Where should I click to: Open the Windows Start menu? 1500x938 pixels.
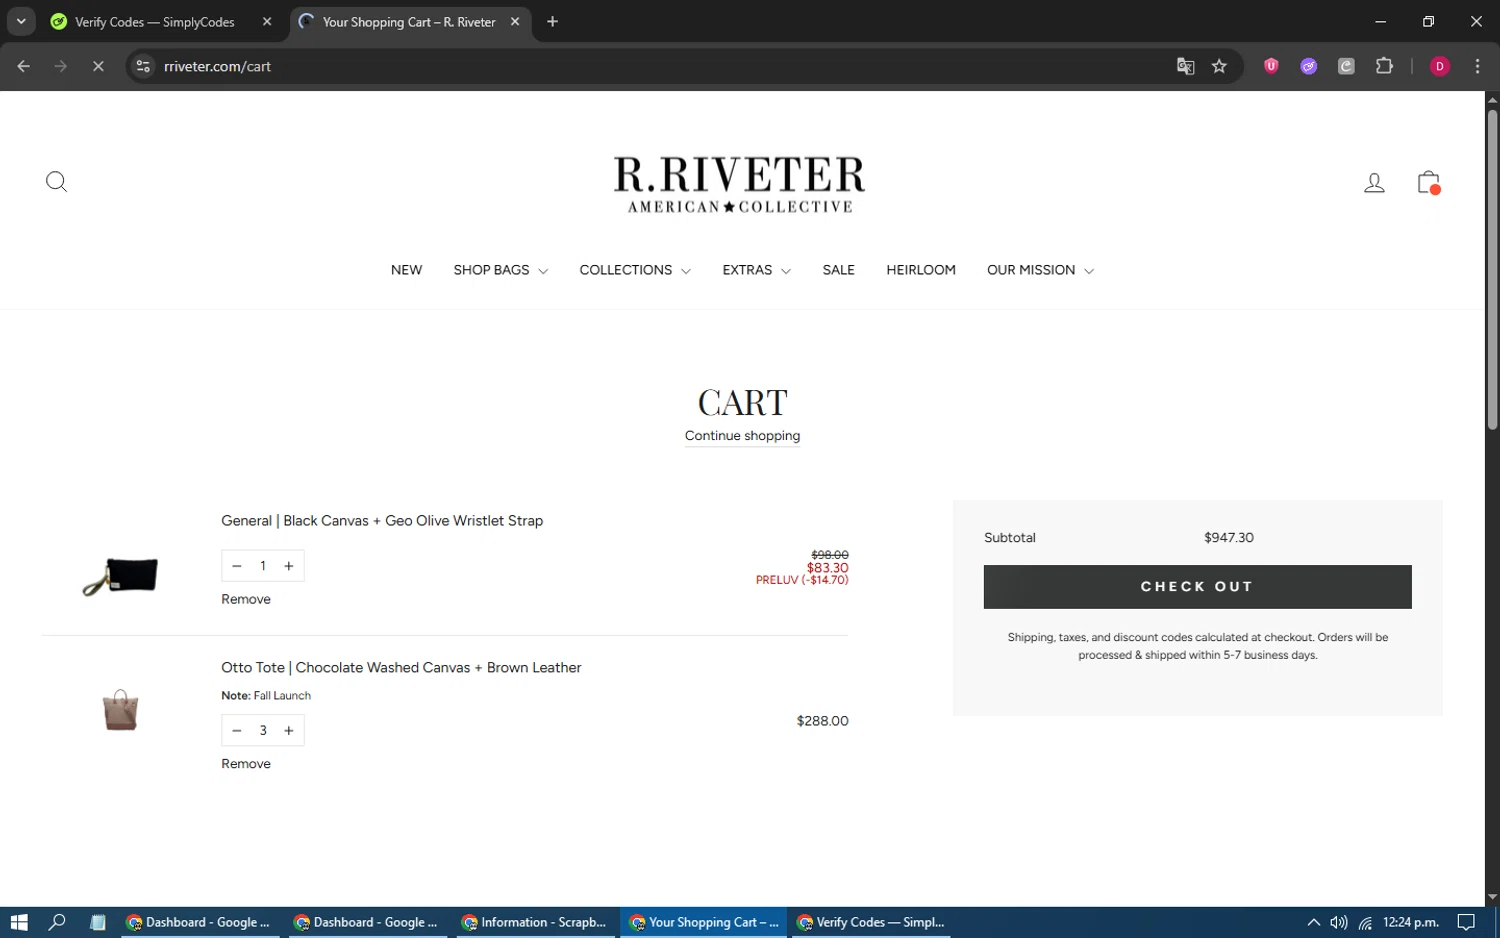tap(19, 922)
